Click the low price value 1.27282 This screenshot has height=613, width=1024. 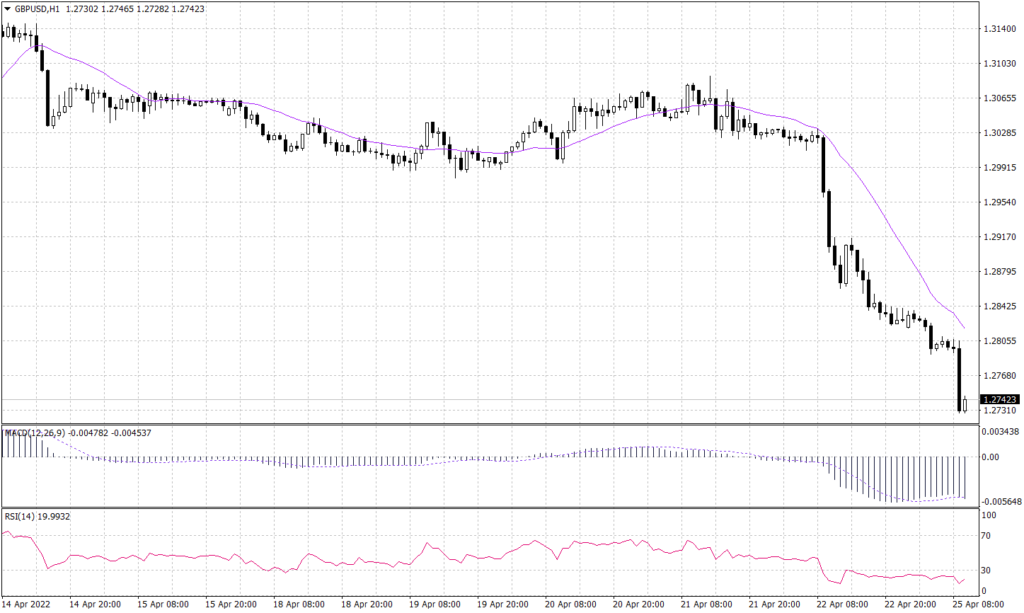coord(152,9)
